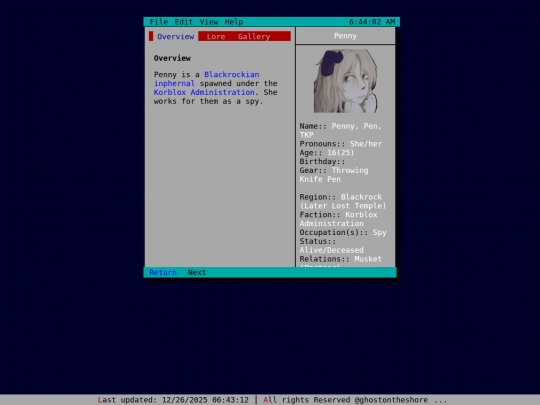
Task: Click the Name:: field label
Action: tap(313, 126)
